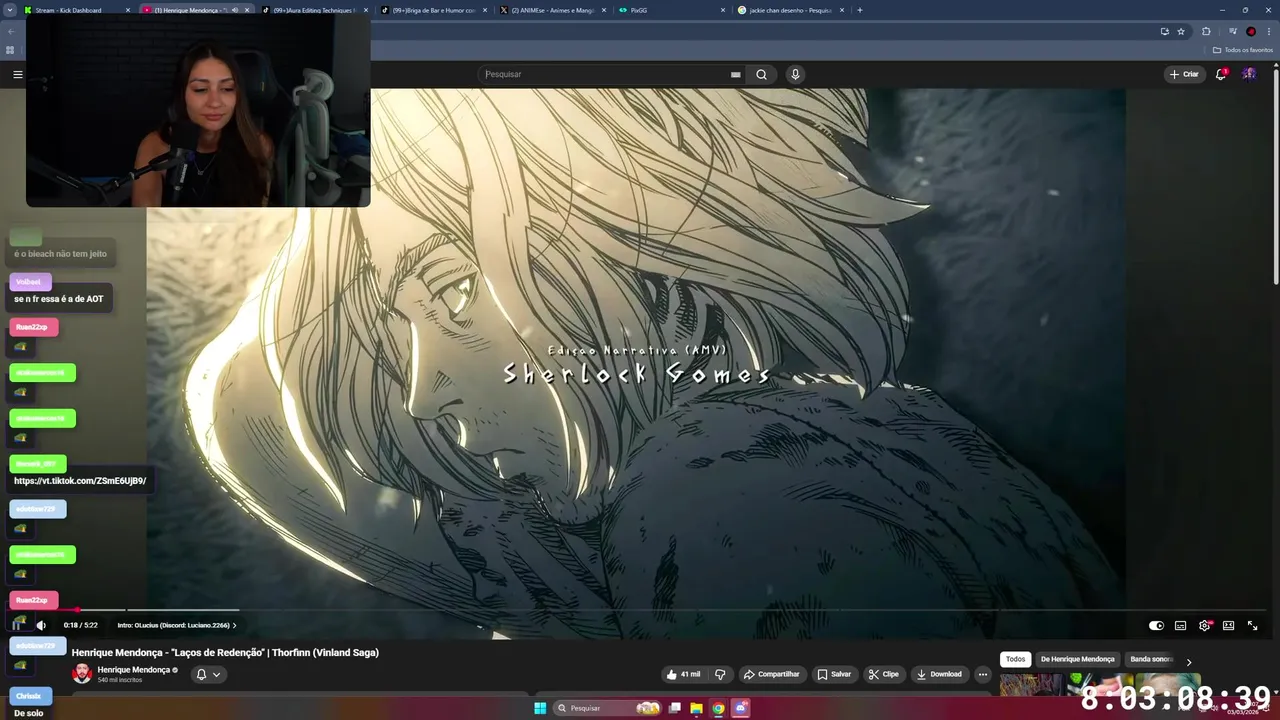The width and height of the screenshot is (1280, 720).
Task: Open Chrome extensions puzzle icon
Action: 1206,31
